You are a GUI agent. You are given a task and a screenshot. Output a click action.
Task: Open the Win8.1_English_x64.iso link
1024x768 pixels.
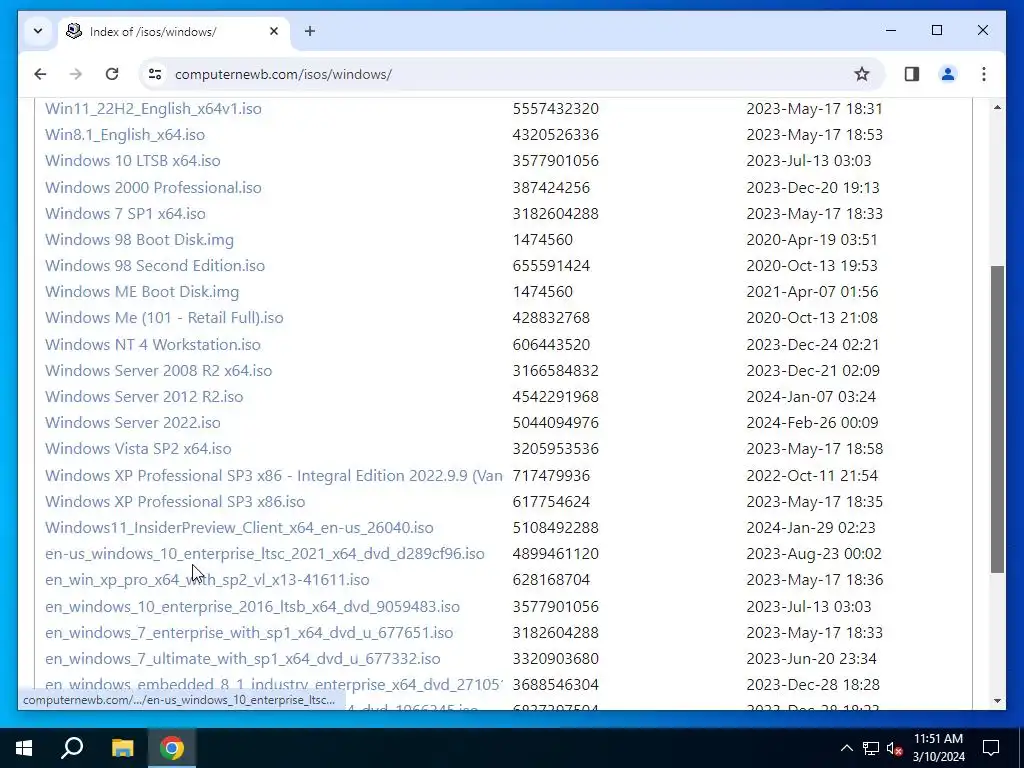click(x=125, y=135)
